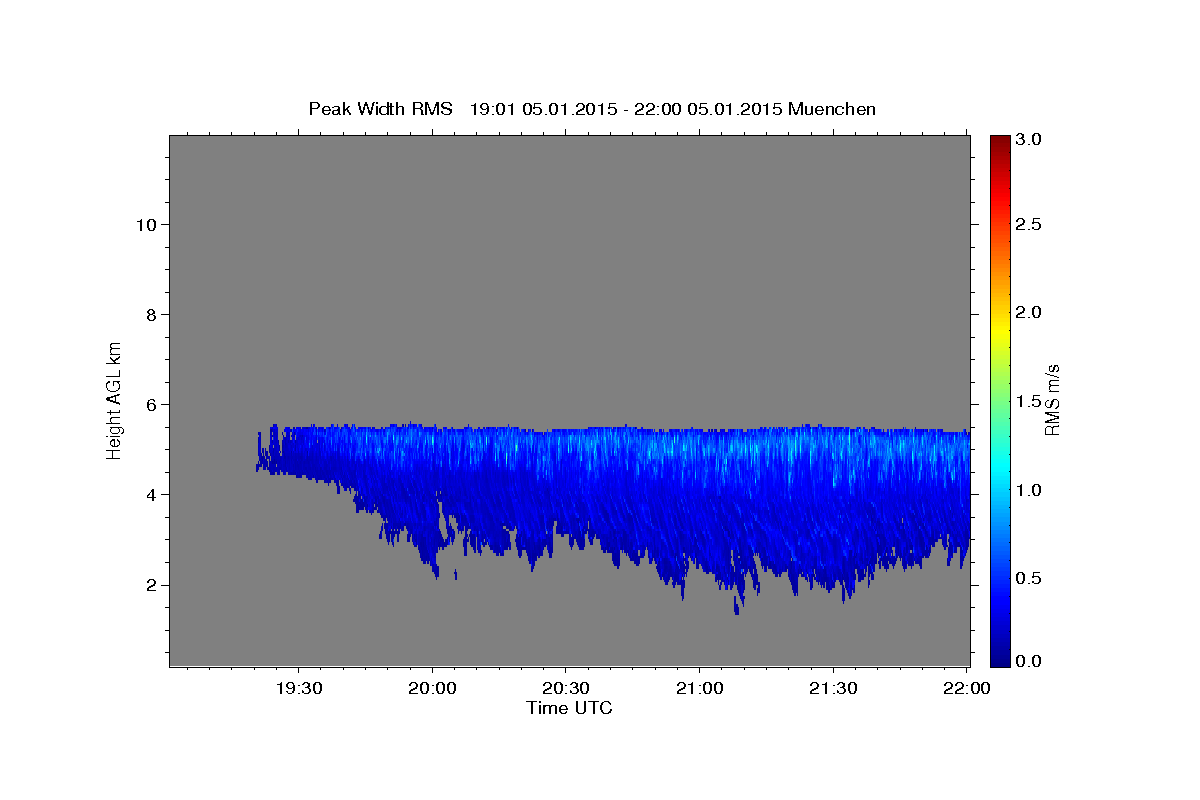1200x800 pixels.
Task: Click the 20:00 time tick label
Action: (x=433, y=689)
